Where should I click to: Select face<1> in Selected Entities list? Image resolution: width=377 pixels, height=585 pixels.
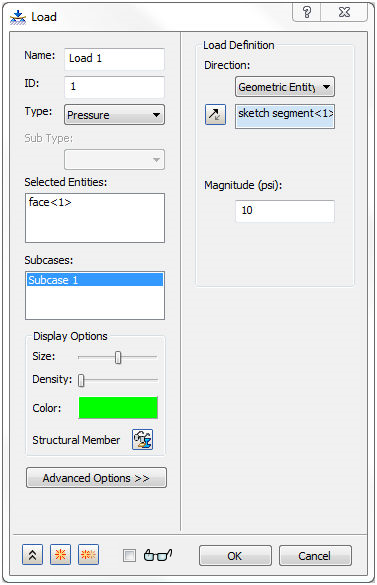(x=50, y=202)
